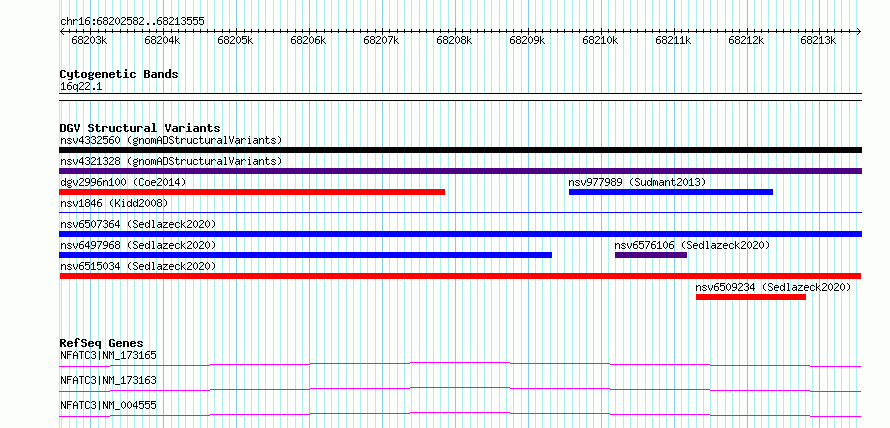This screenshot has height=428, width=890.
Task: Click the NFATC3|NM_173165 gene label
Action: click(x=108, y=355)
